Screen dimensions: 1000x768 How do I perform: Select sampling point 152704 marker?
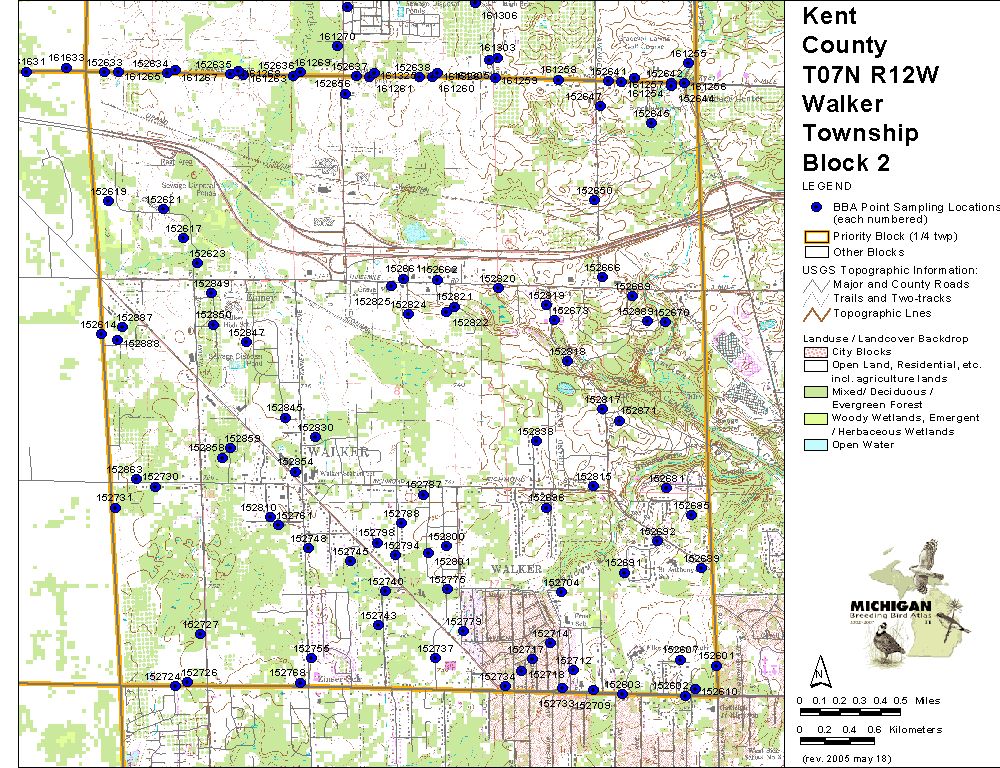click(561, 592)
